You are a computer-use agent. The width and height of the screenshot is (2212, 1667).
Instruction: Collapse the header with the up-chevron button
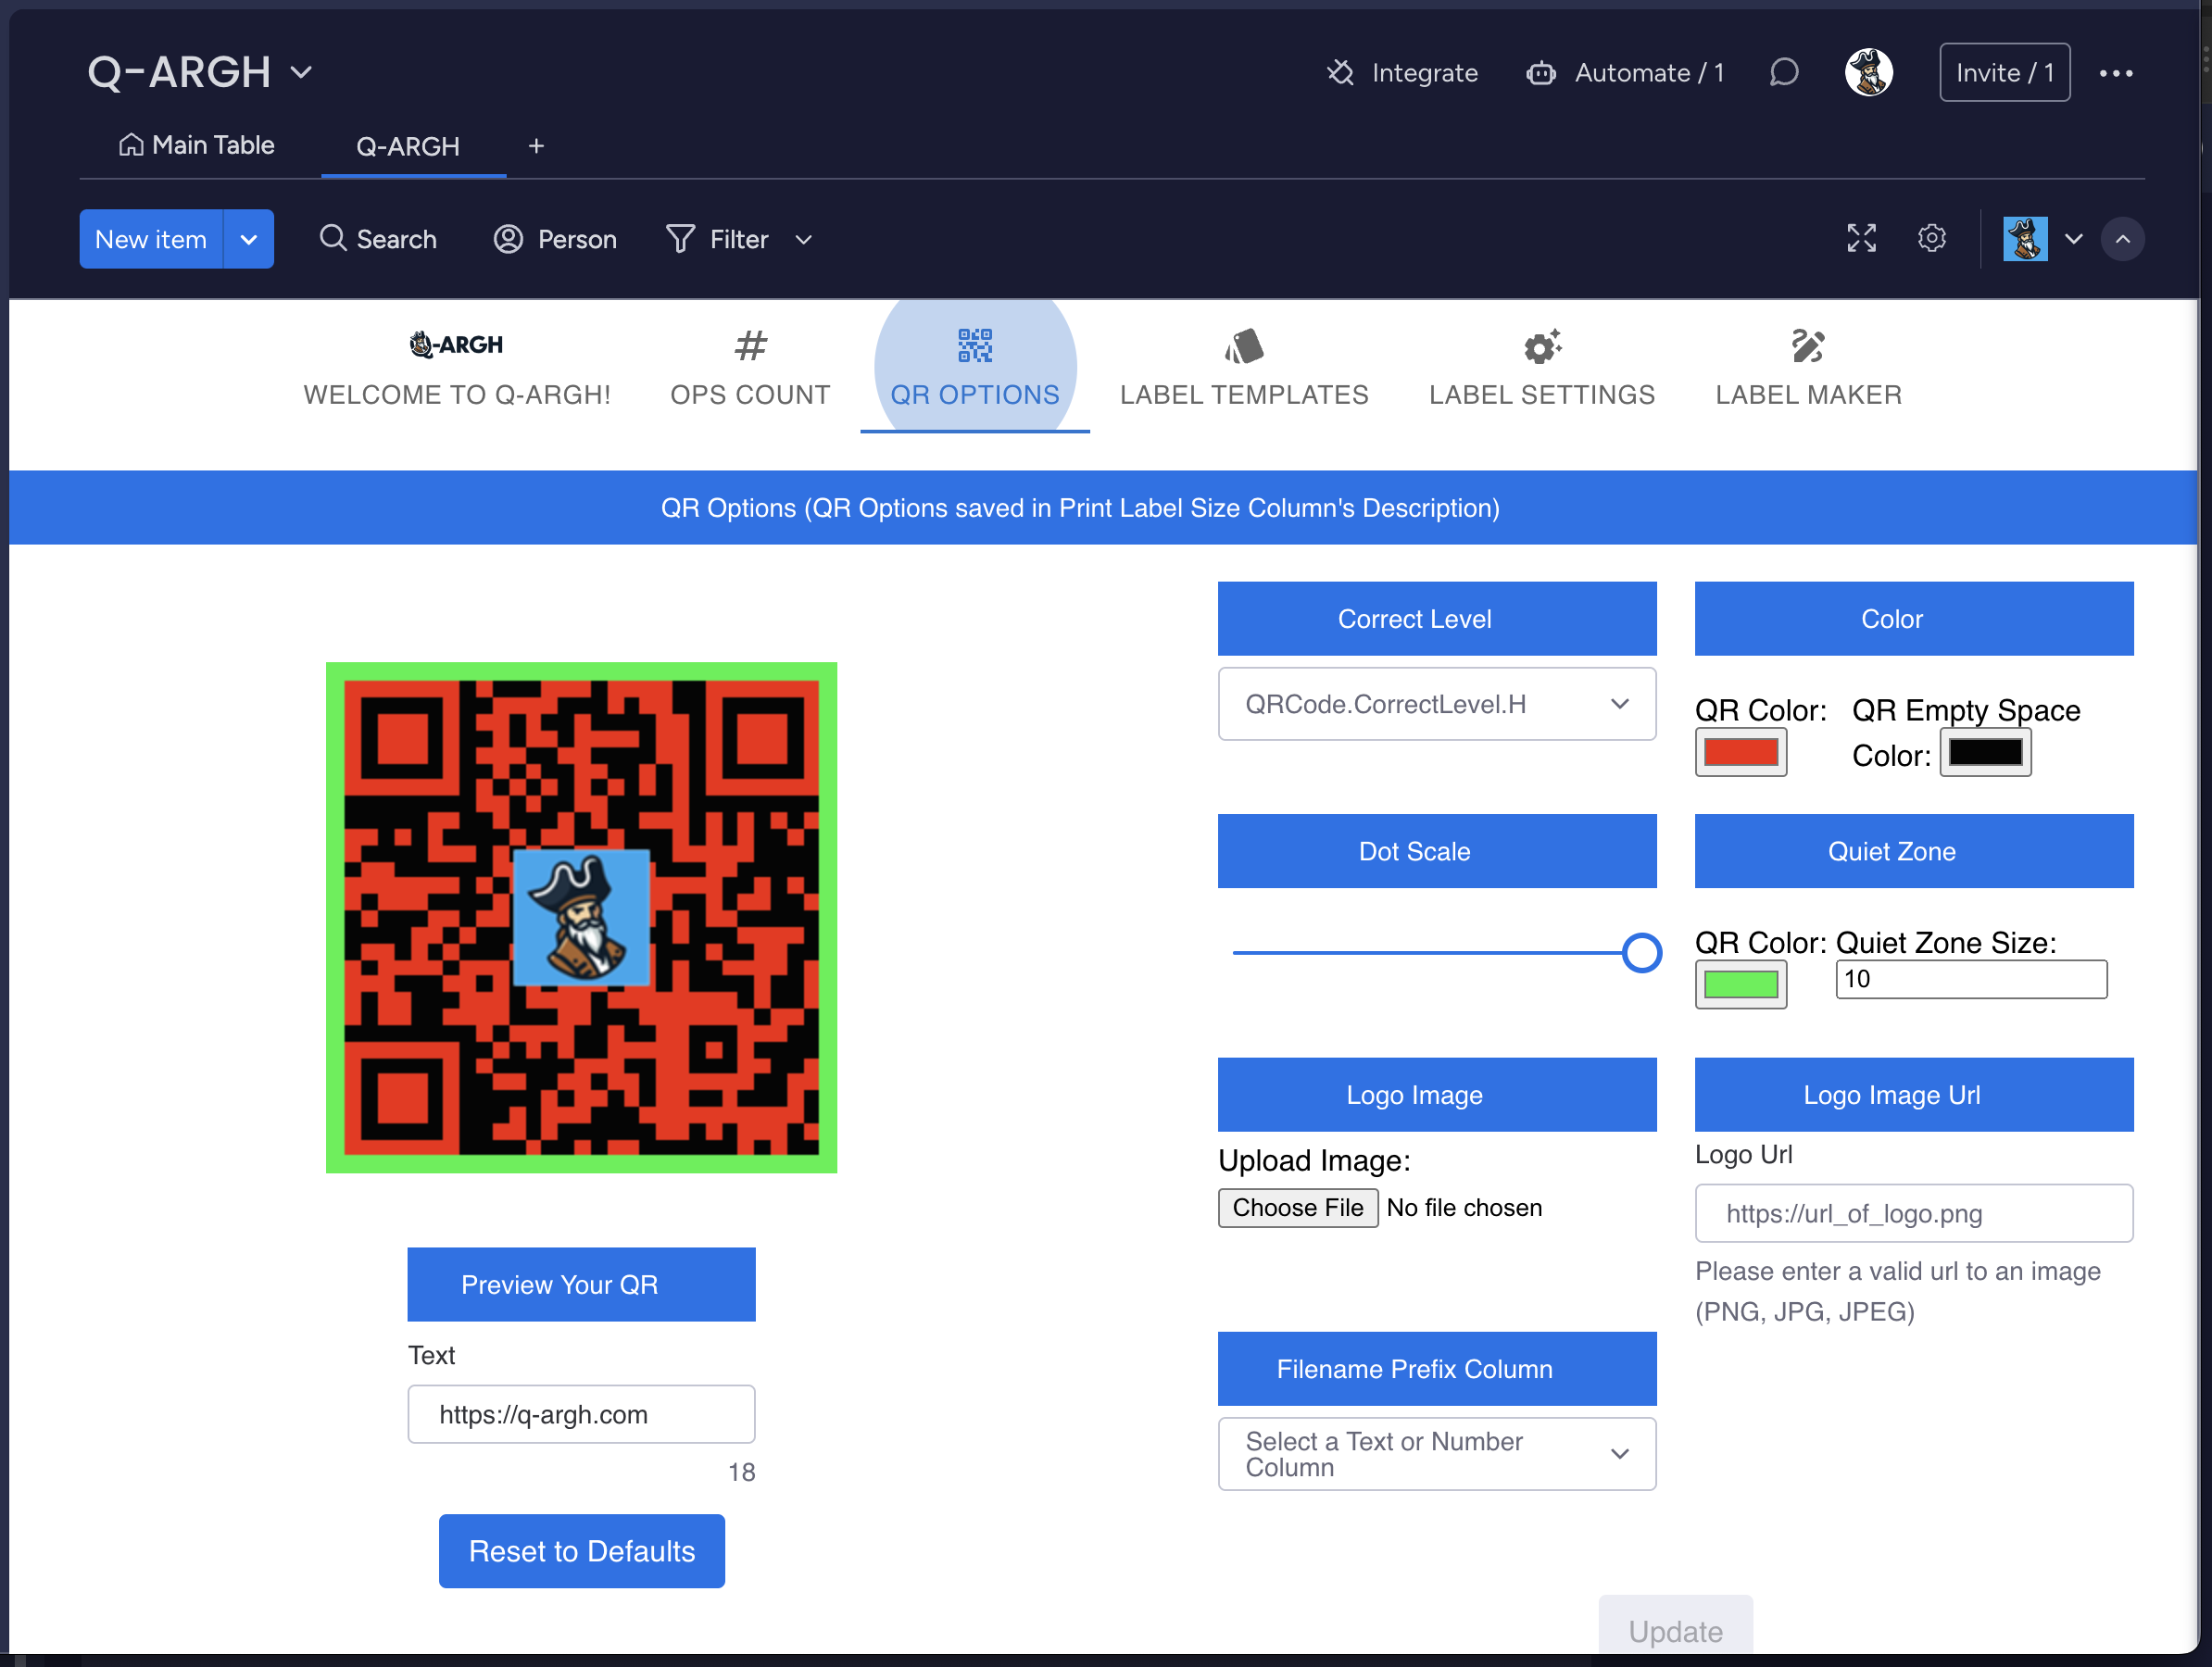pos(2122,239)
